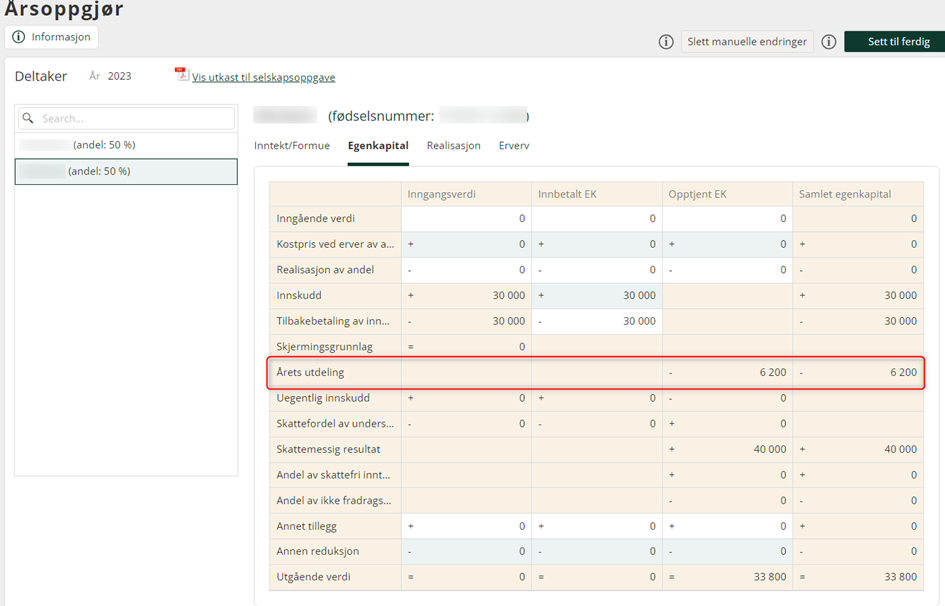Click Årets utdeling Opptjent EK 6 200
Screen dimensions: 945x606
point(727,372)
